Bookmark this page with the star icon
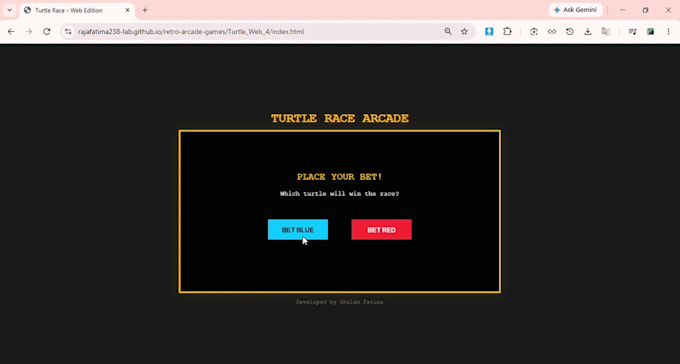Screen dimensions: 680x364 click(x=464, y=32)
